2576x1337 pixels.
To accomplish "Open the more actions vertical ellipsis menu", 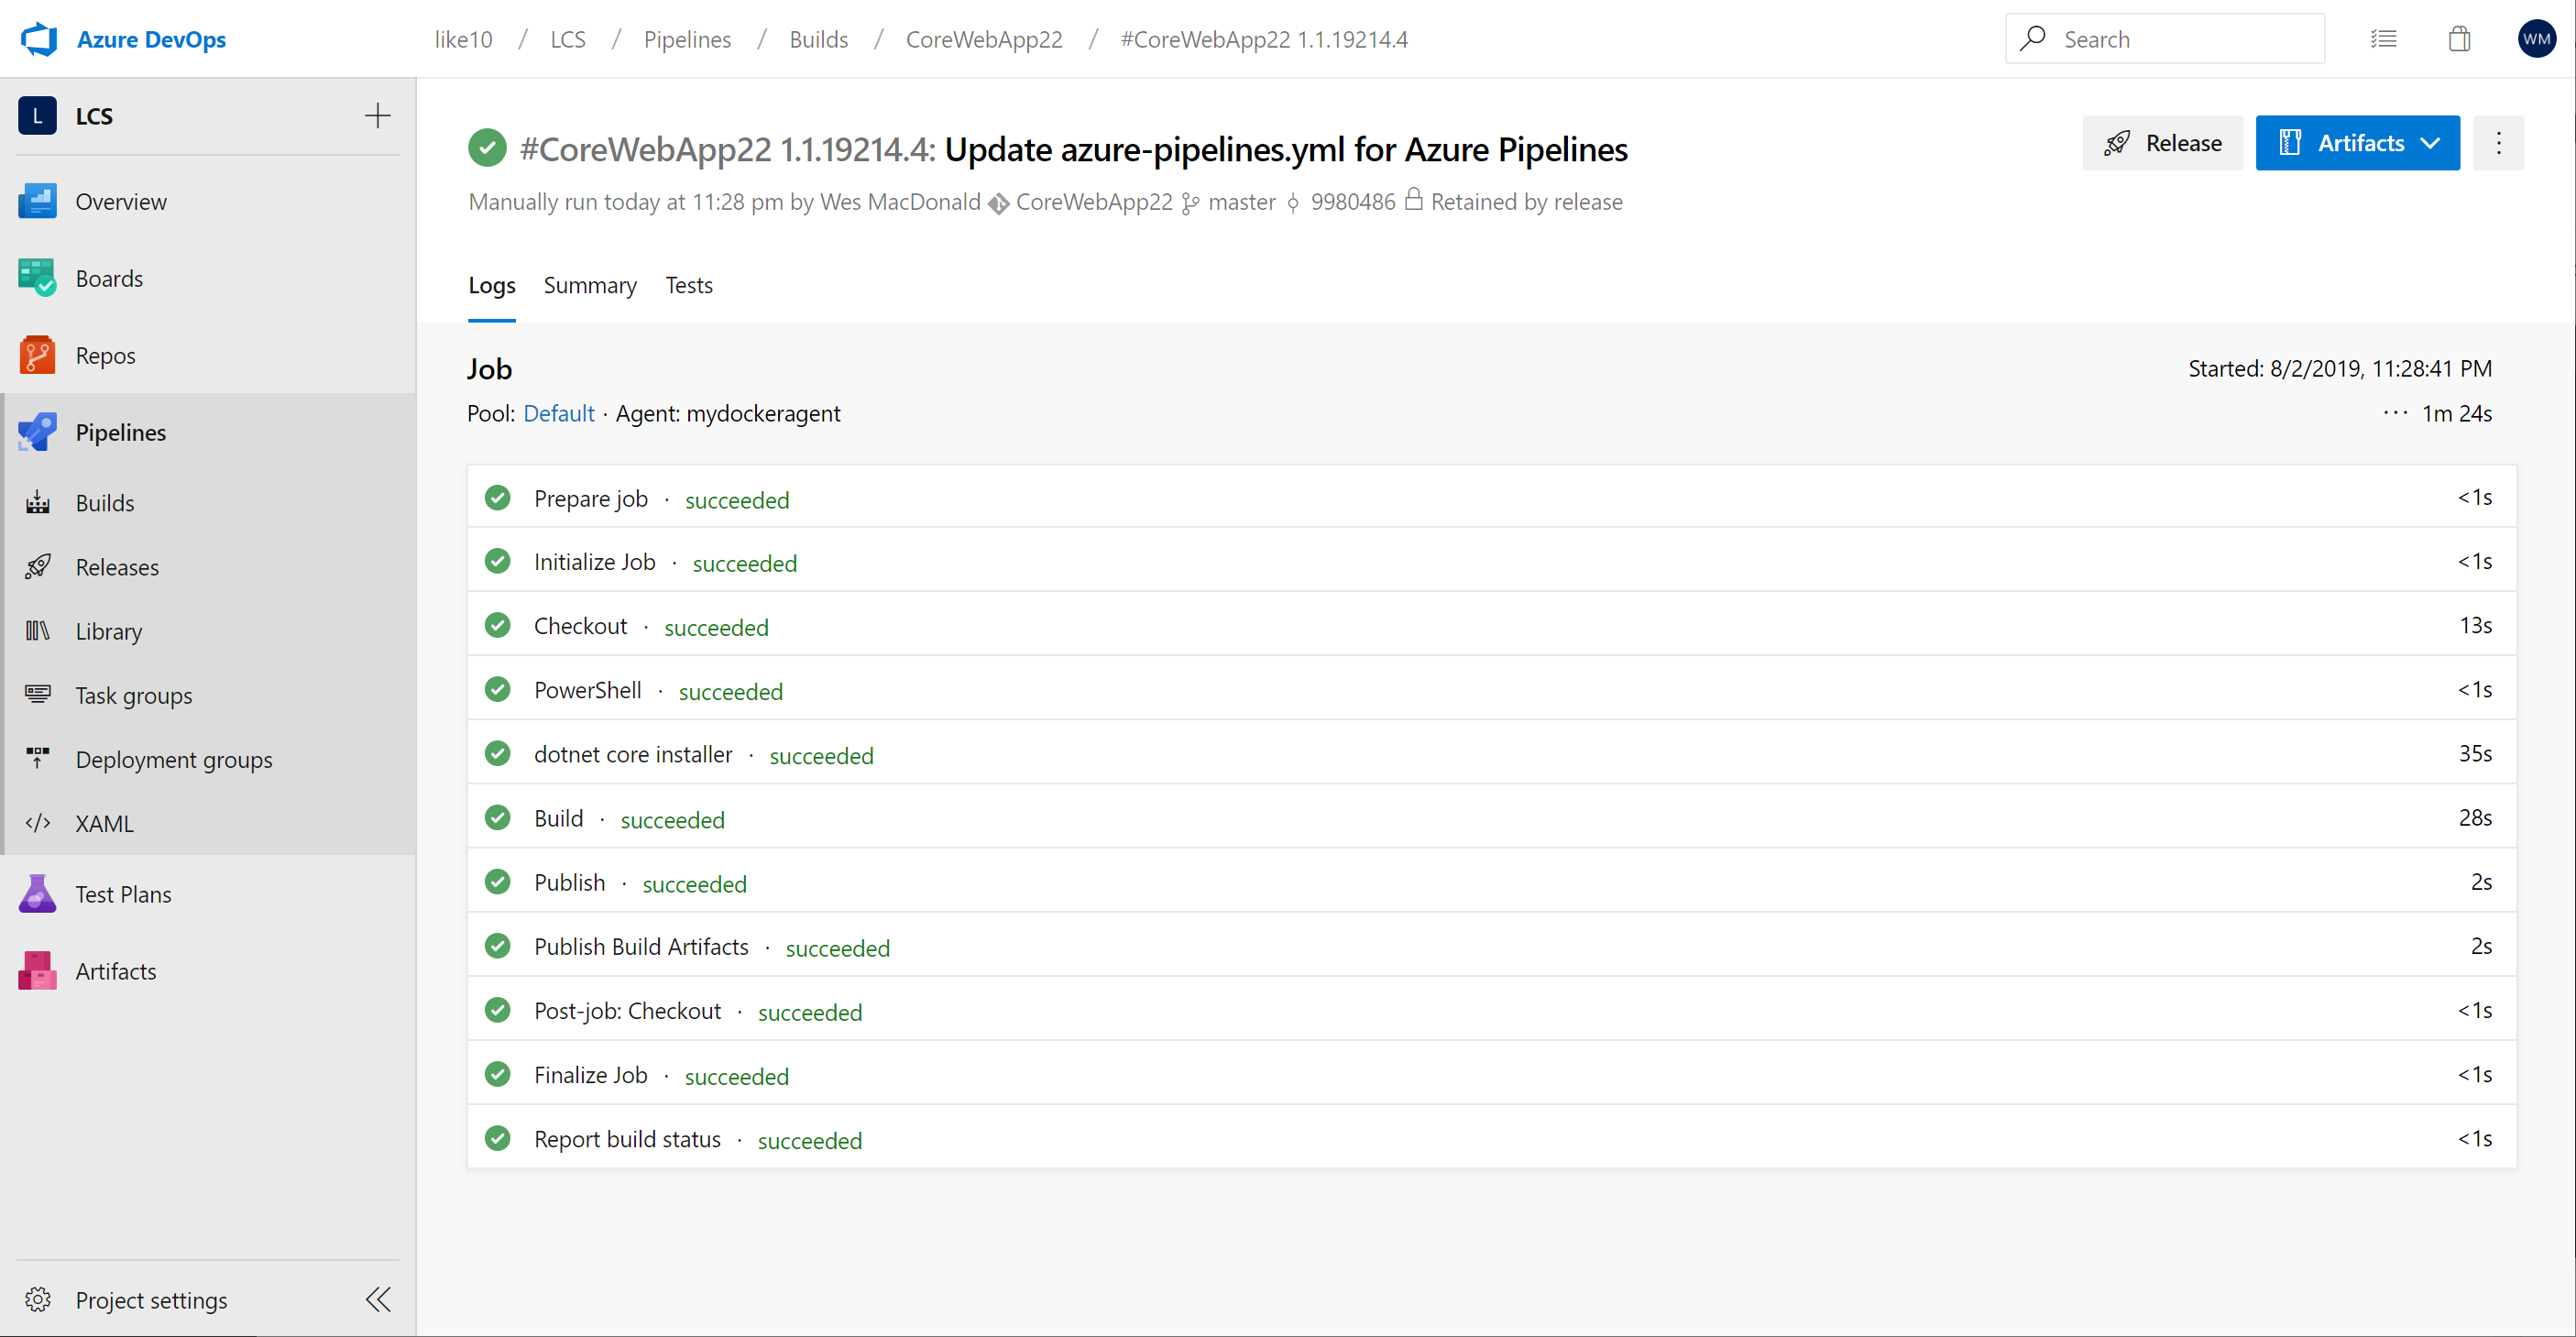I will click(2498, 143).
